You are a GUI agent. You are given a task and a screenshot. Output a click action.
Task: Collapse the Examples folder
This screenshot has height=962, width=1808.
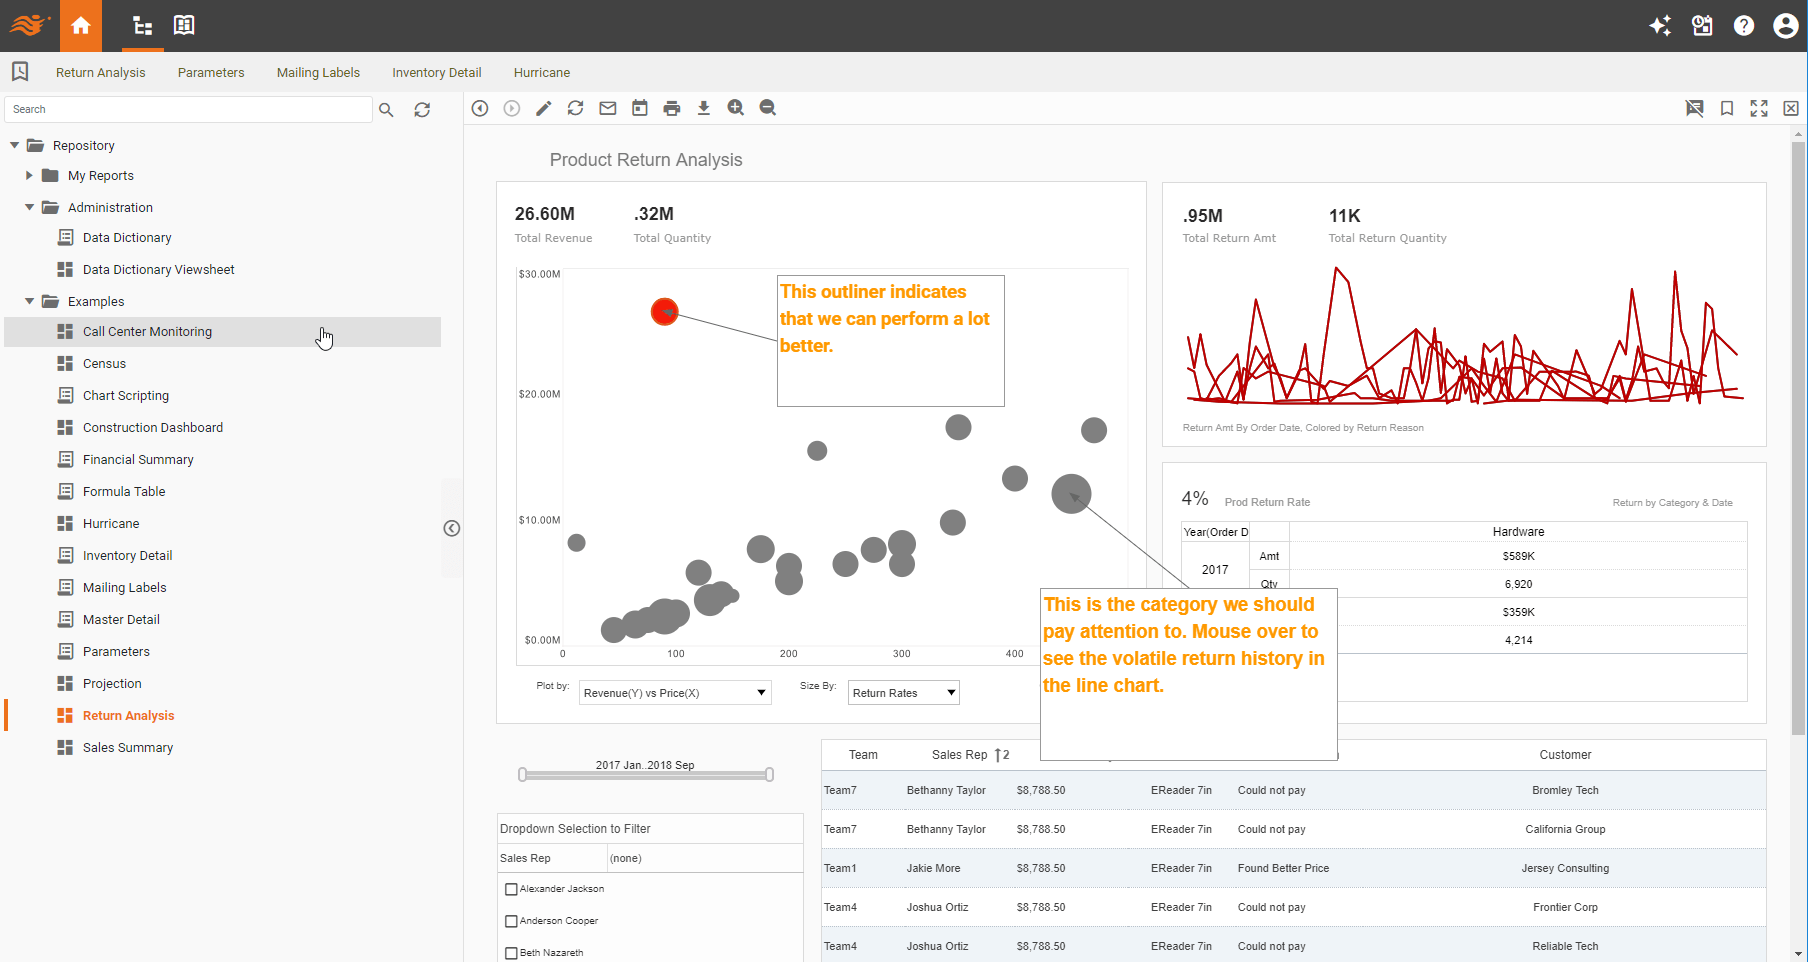click(x=29, y=301)
